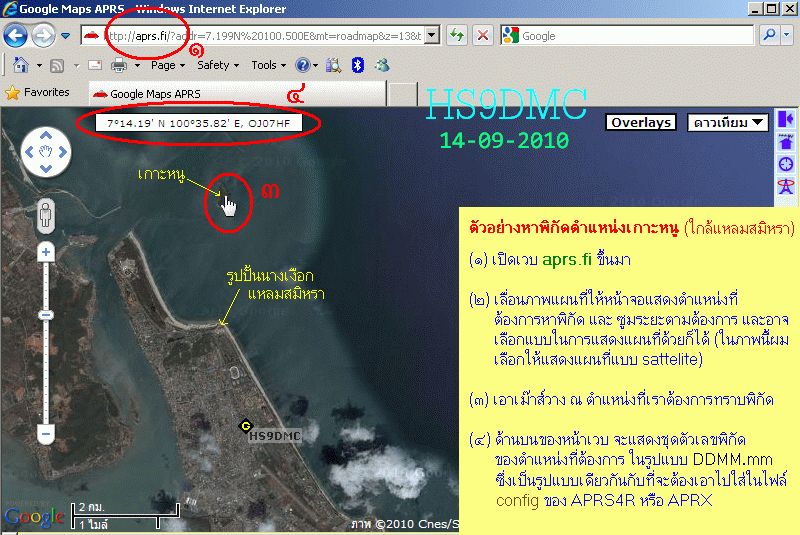Click the Bluetooth toolbar icon

click(358, 65)
